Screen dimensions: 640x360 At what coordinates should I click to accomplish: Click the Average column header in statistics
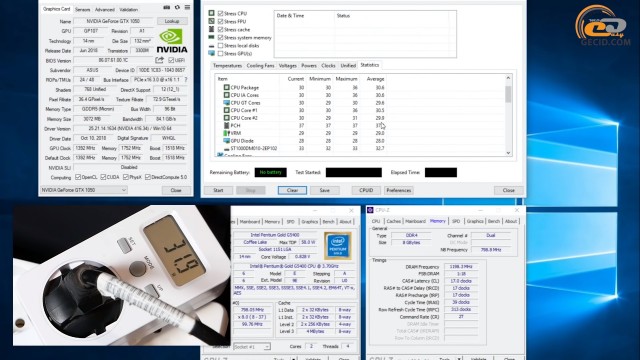tap(375, 79)
